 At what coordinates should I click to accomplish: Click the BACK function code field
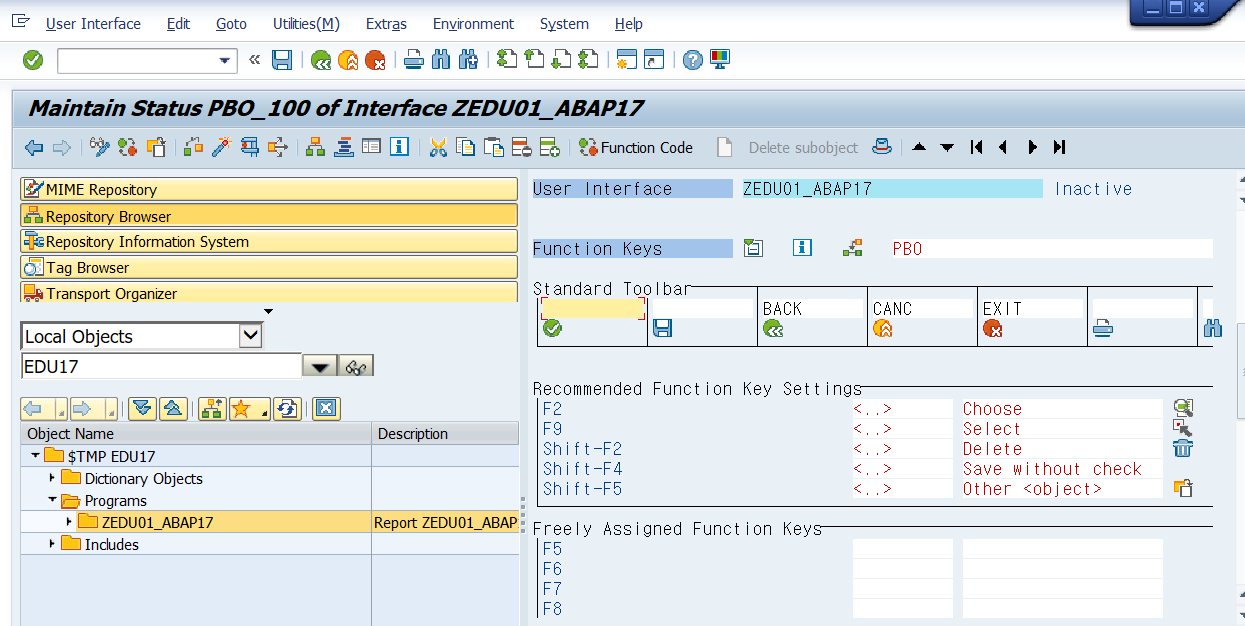click(x=812, y=309)
